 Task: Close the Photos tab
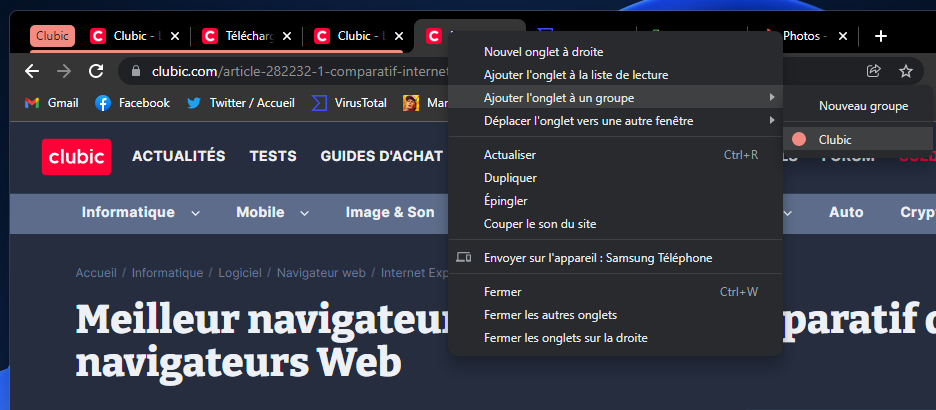[x=842, y=36]
